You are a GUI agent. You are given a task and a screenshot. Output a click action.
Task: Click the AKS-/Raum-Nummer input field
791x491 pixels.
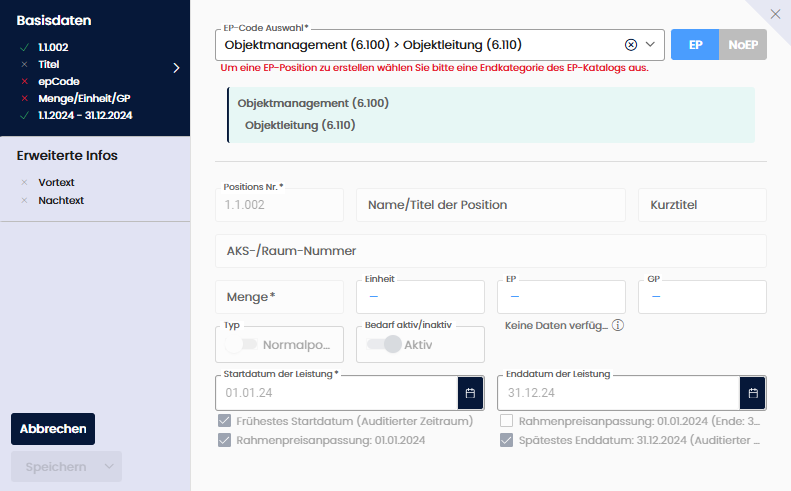coord(490,251)
